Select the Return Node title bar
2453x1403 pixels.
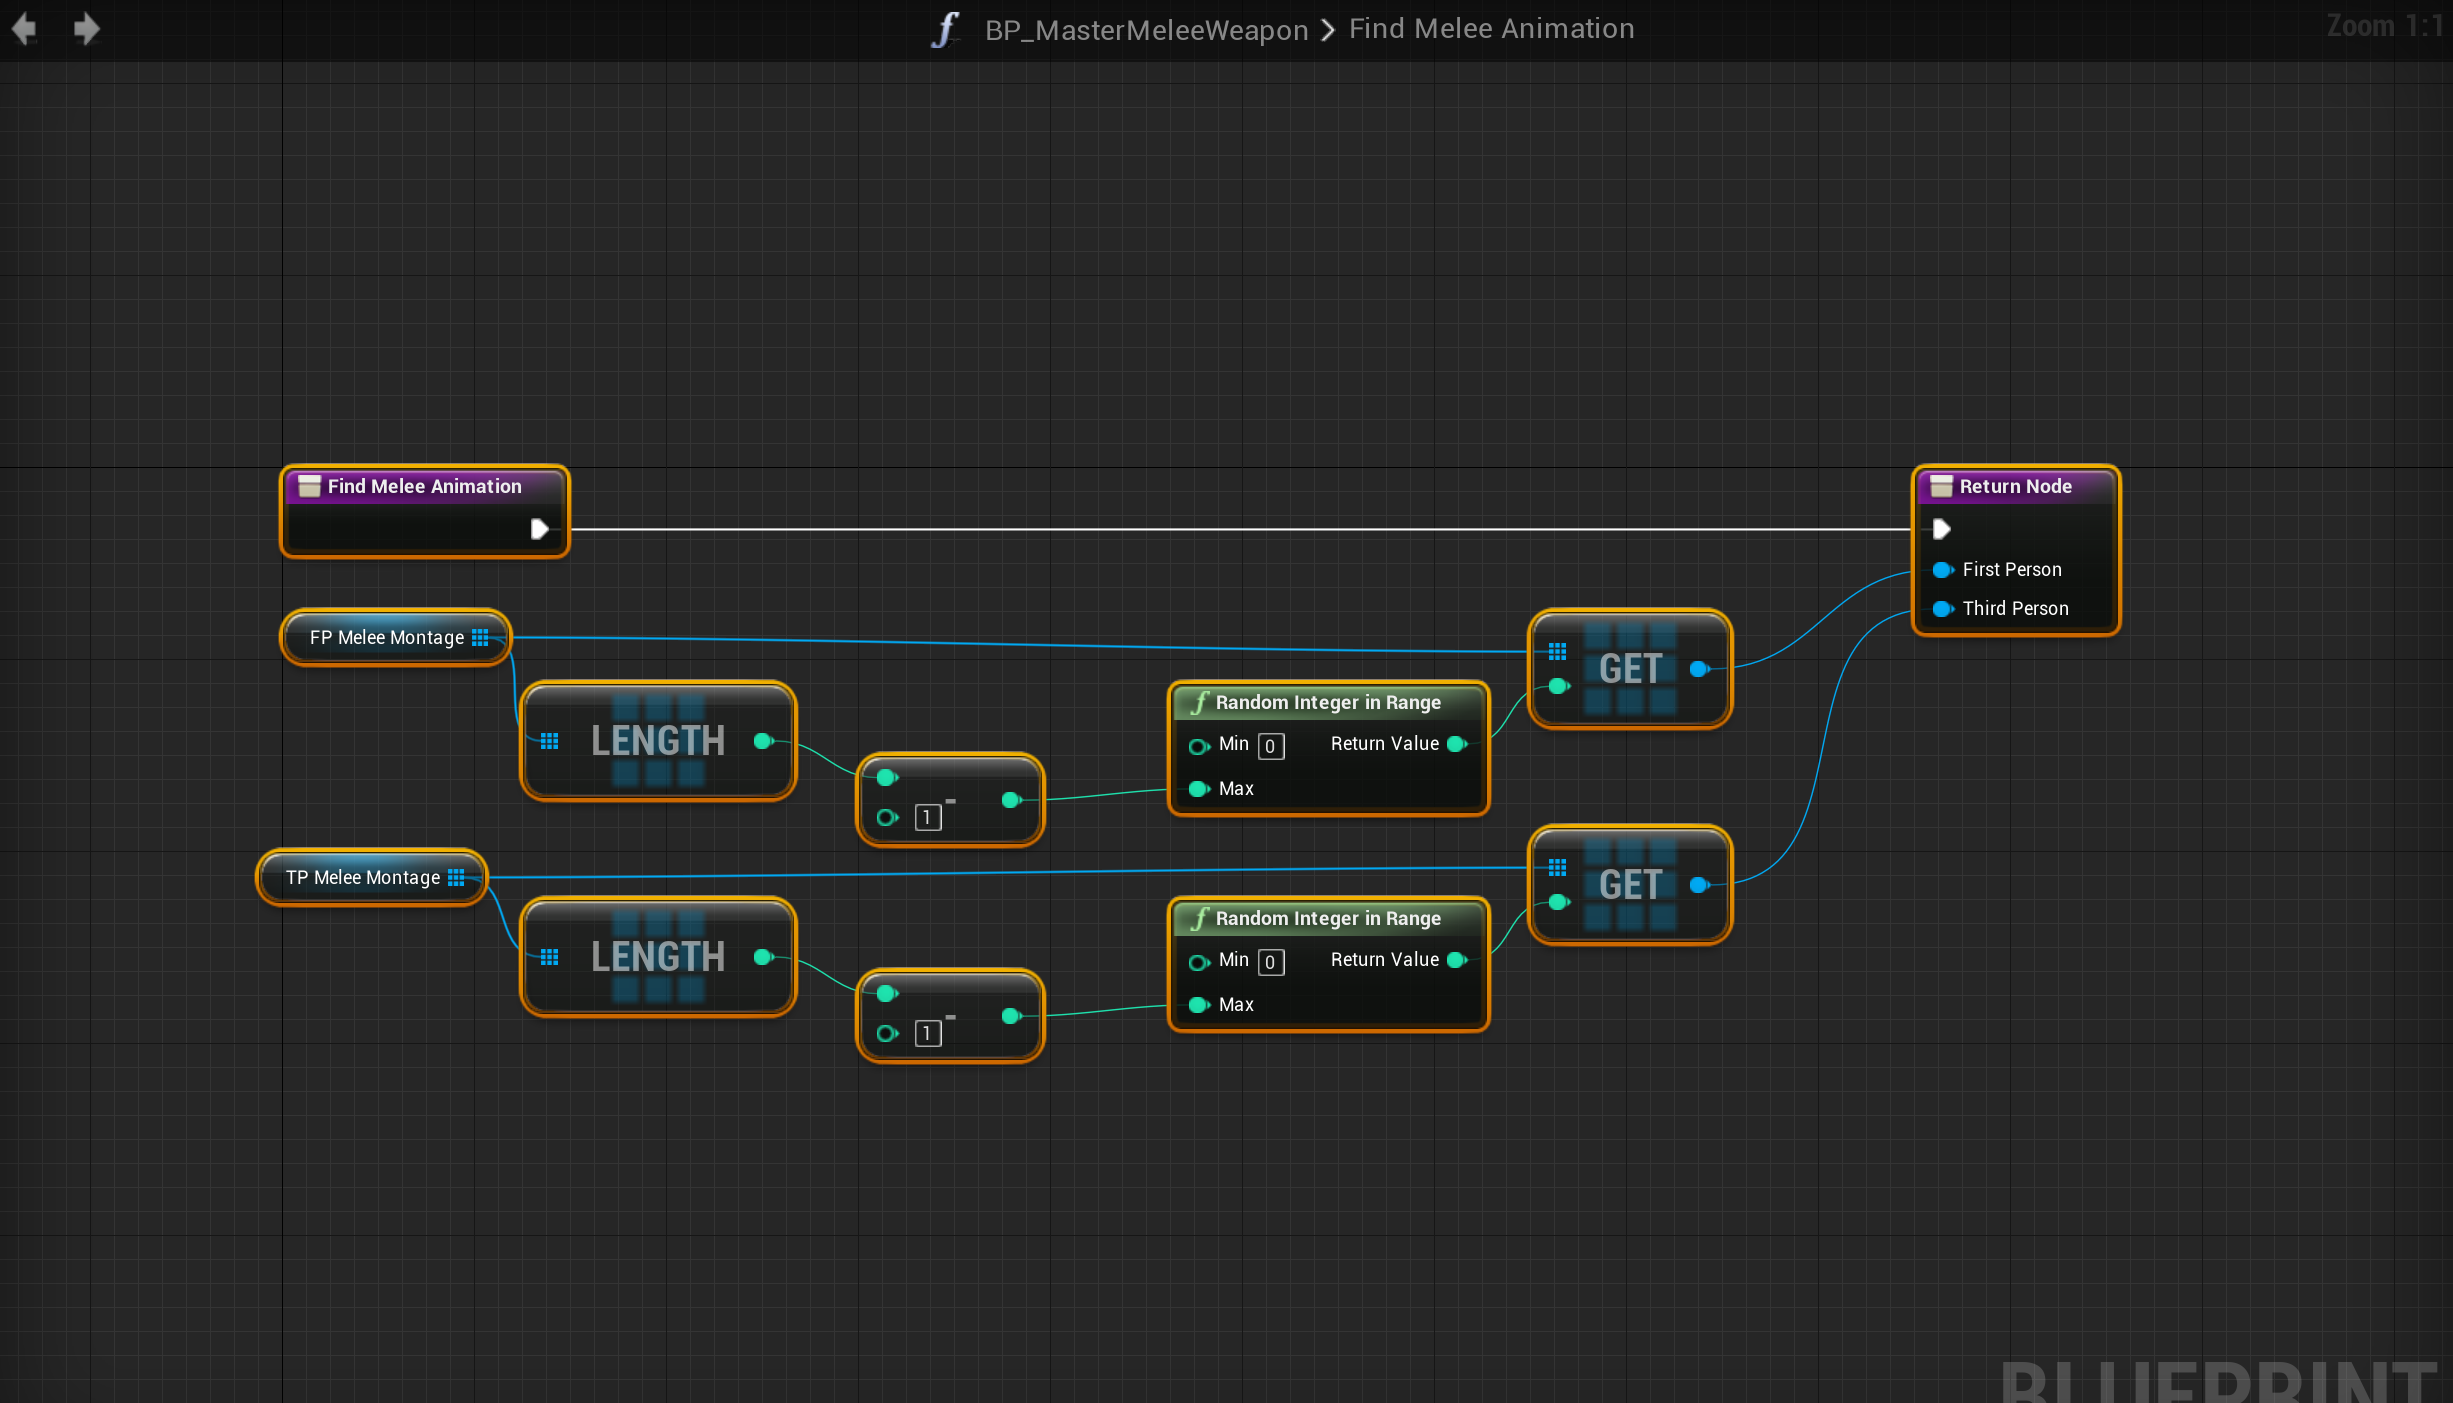pyautogui.click(x=2015, y=486)
